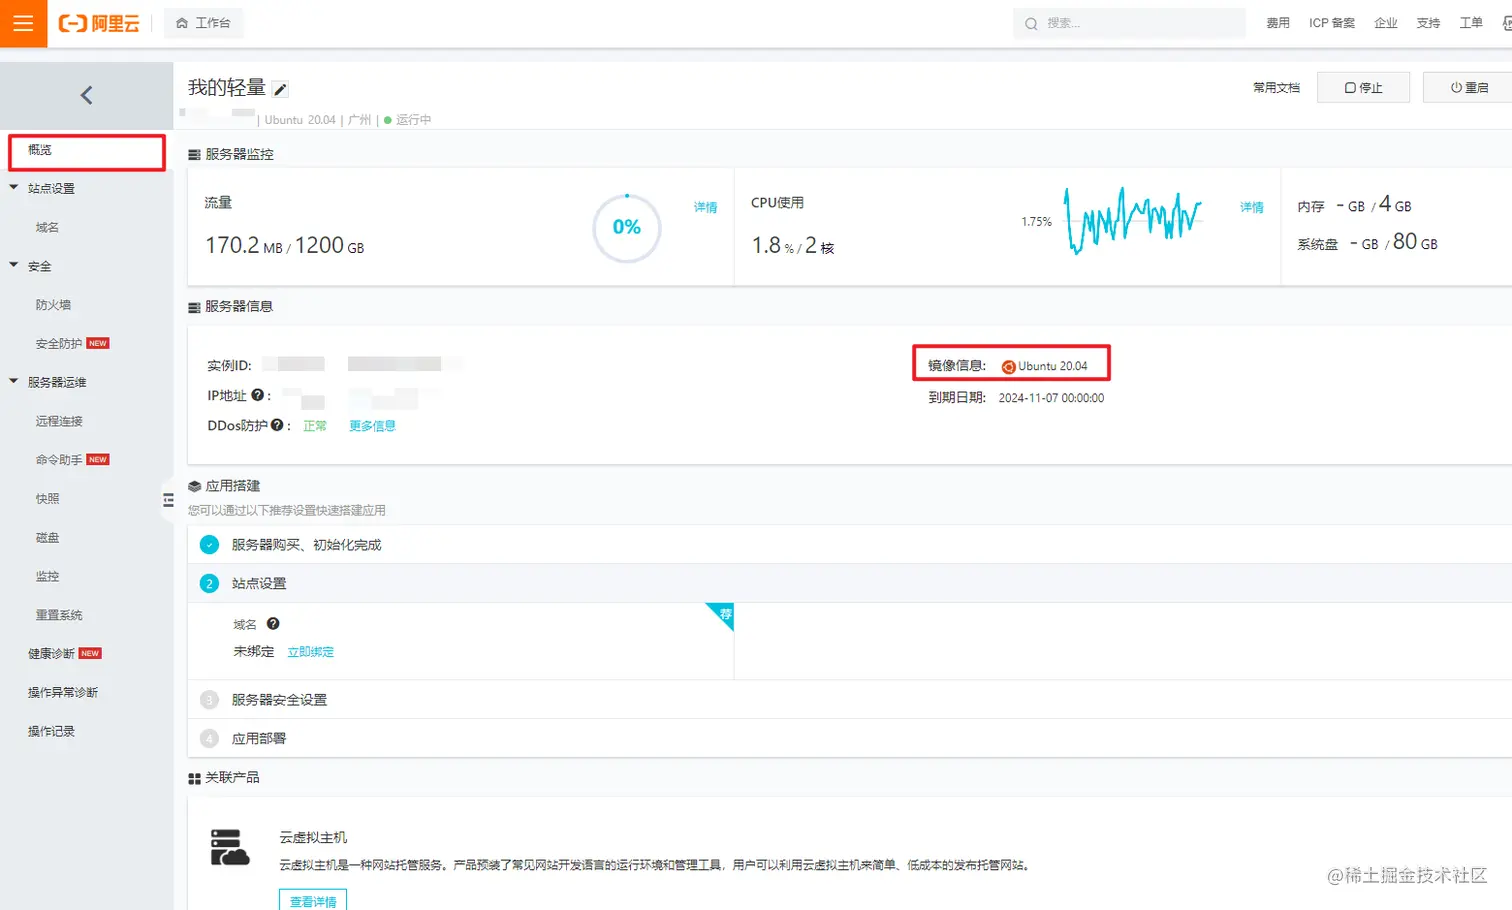Viewport: 1512px width, 910px height.
Task: Click the 0% traffic usage ring
Action: pos(627,228)
